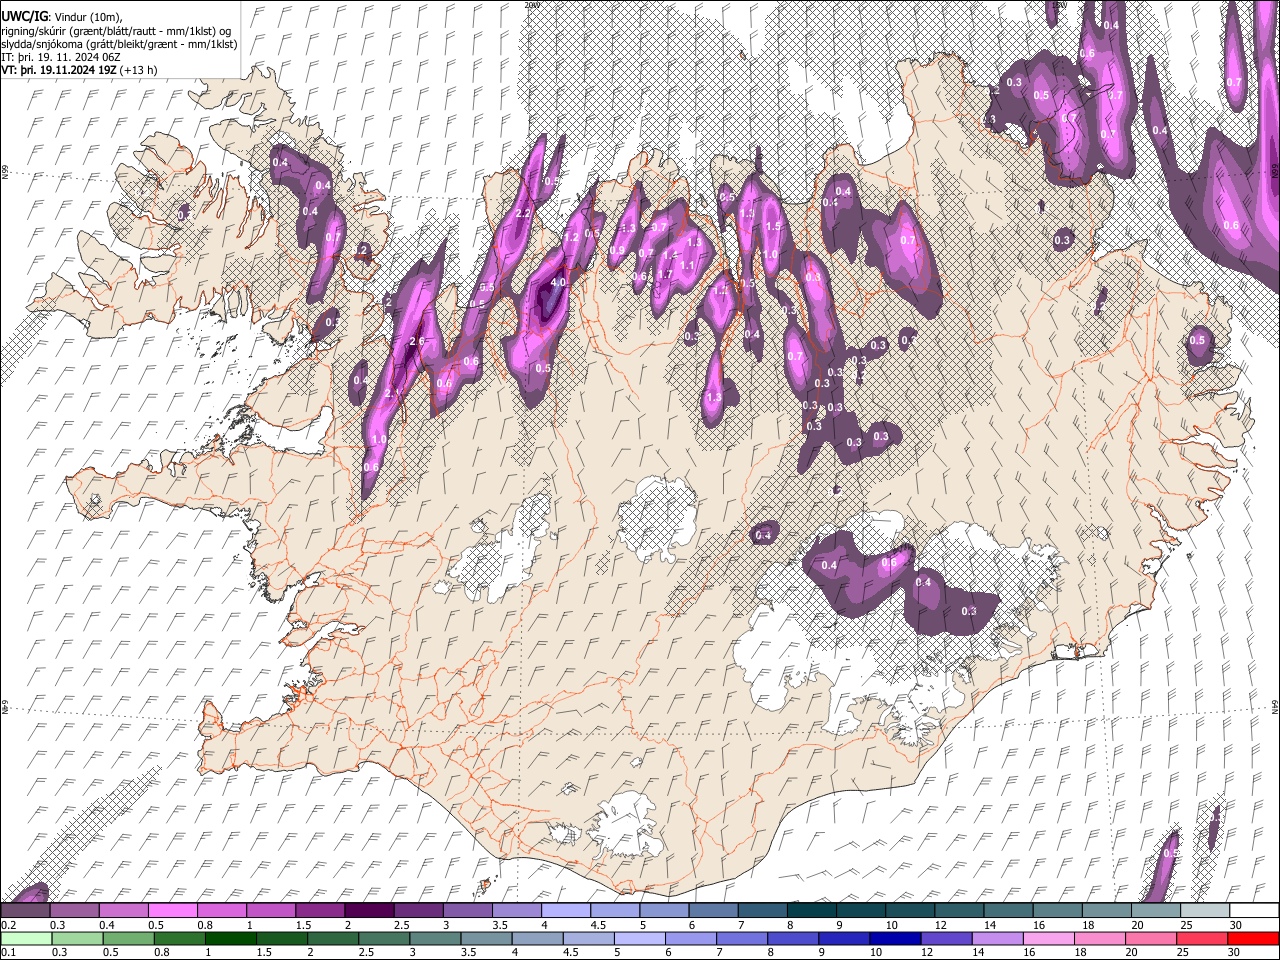Click the 'VT: þri. 19.11.2024 19Z' line
The width and height of the screenshot is (1280, 960).
(x=58, y=70)
